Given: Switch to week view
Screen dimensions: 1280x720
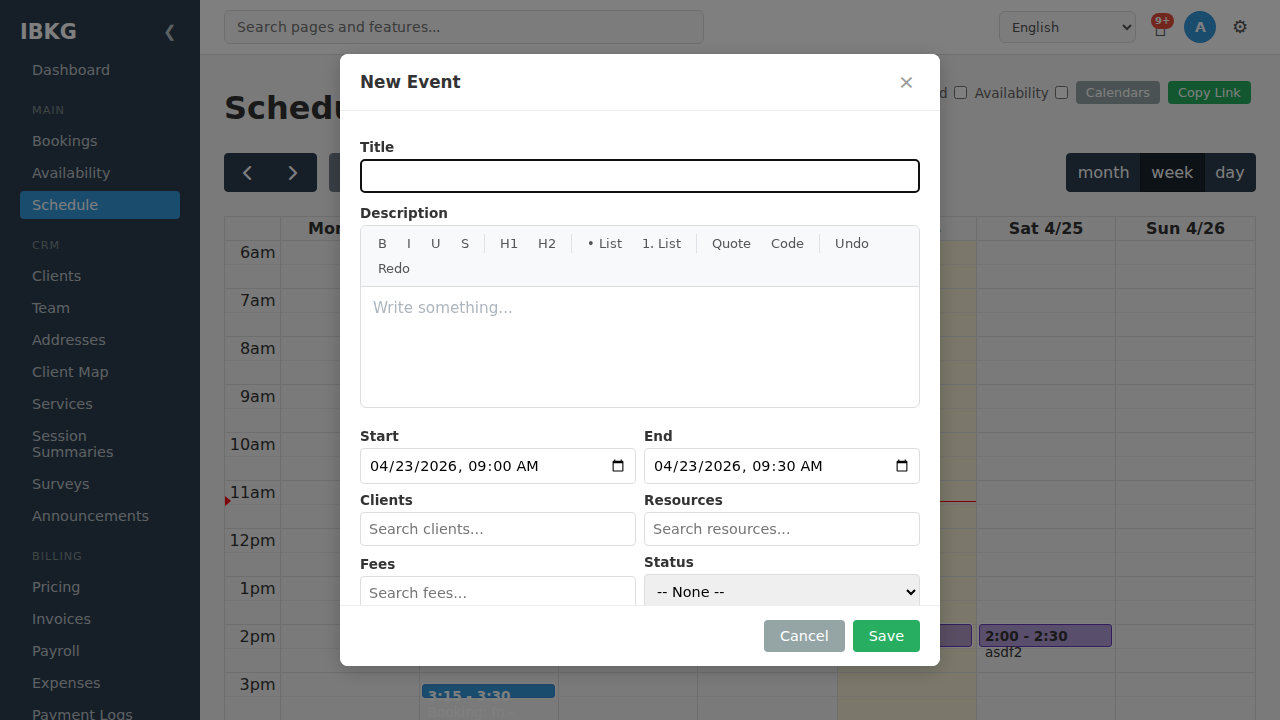Looking at the screenshot, I should [x=1172, y=172].
